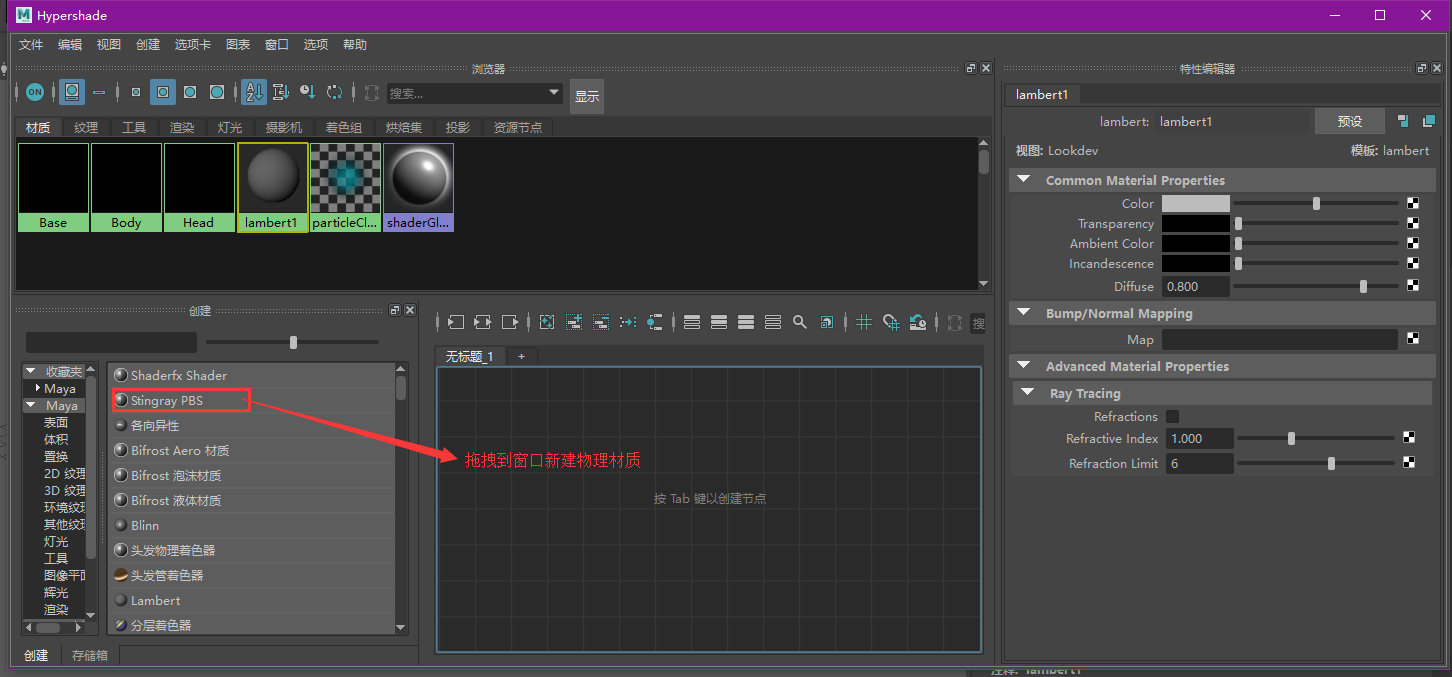Screen dimensions: 1452x677
Task: Enable the Refractions checkbox
Action: click(x=1173, y=416)
